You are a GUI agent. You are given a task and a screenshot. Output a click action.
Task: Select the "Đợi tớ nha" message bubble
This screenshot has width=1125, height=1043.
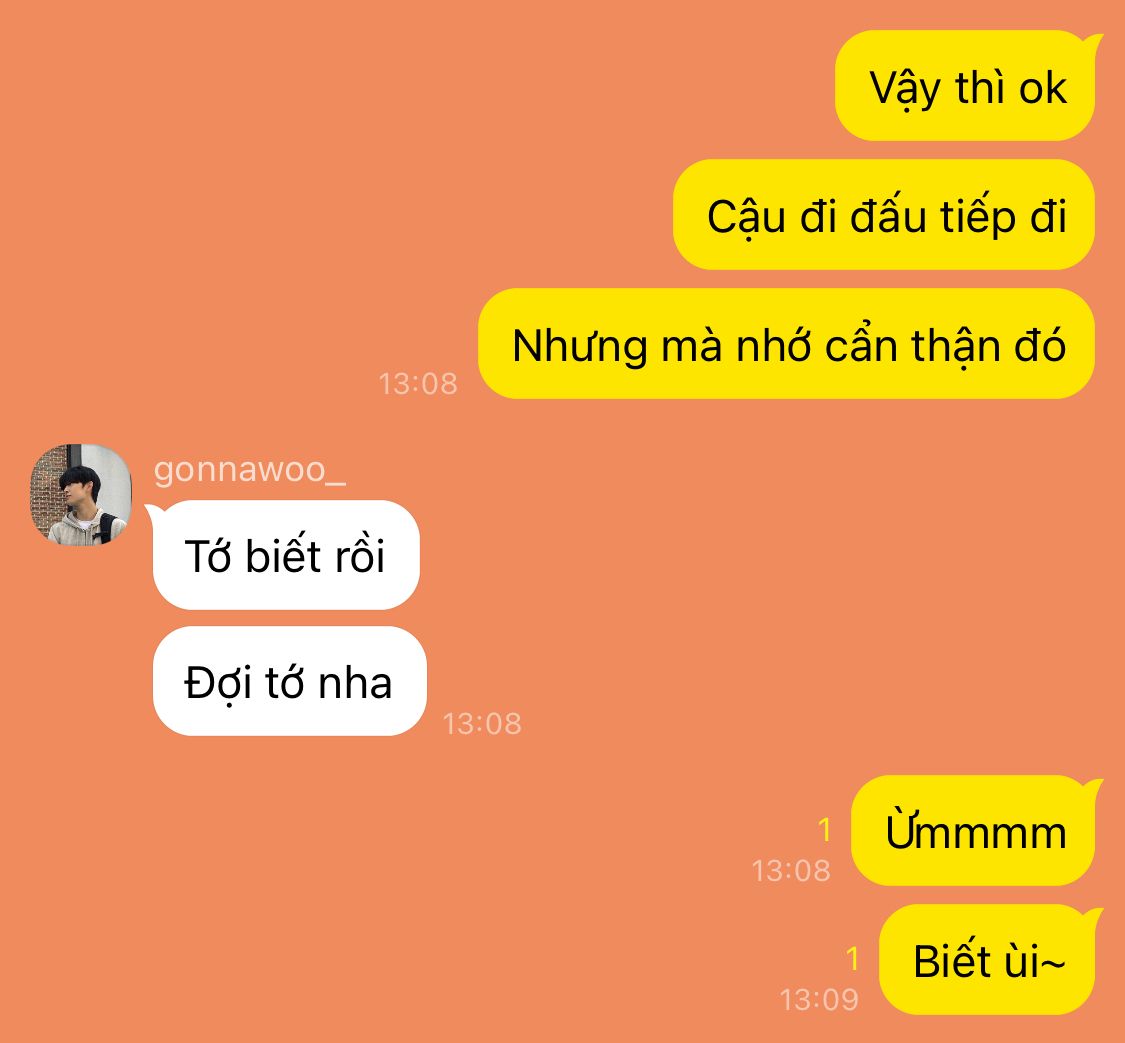(290, 681)
